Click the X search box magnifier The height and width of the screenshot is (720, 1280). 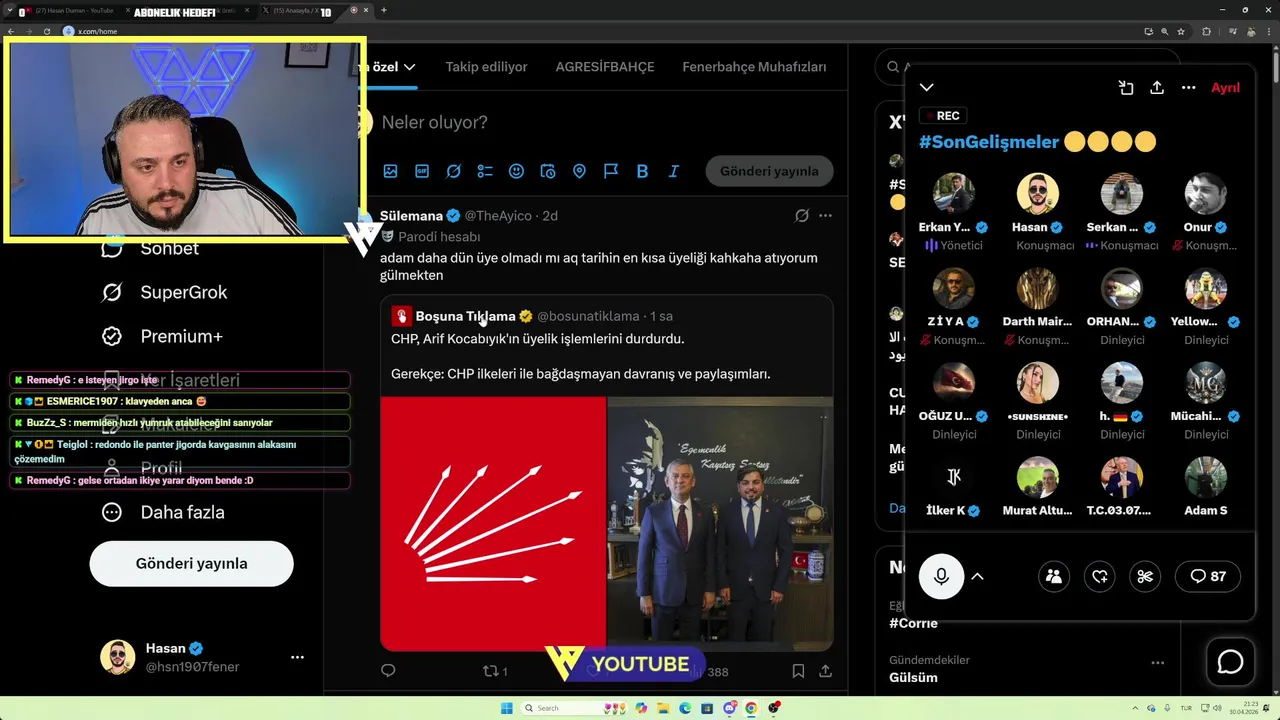tap(893, 67)
